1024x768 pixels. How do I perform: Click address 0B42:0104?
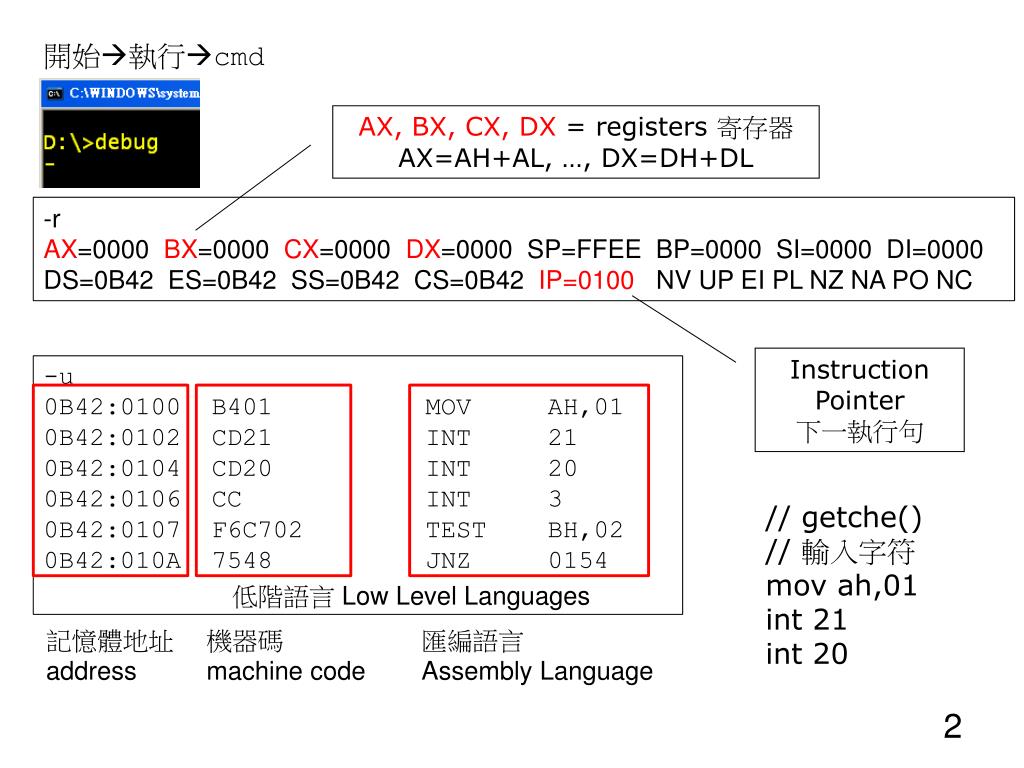112,468
